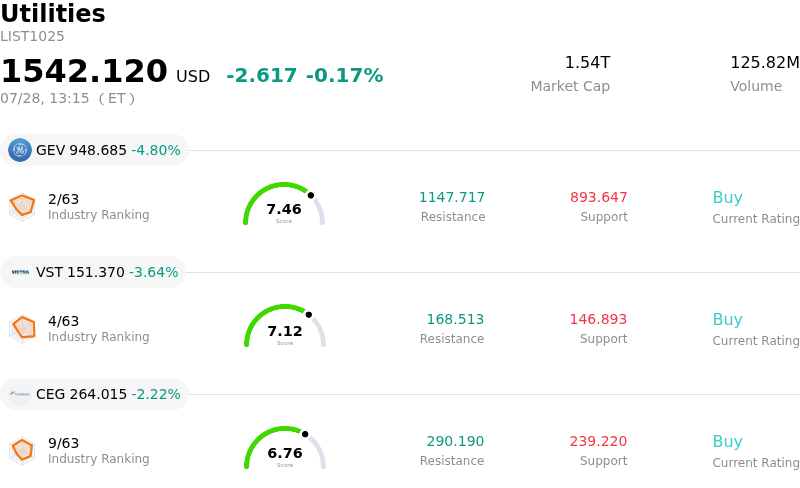Open the VST 151.370 ticker pill
The width and height of the screenshot is (800, 488).
pos(93,272)
